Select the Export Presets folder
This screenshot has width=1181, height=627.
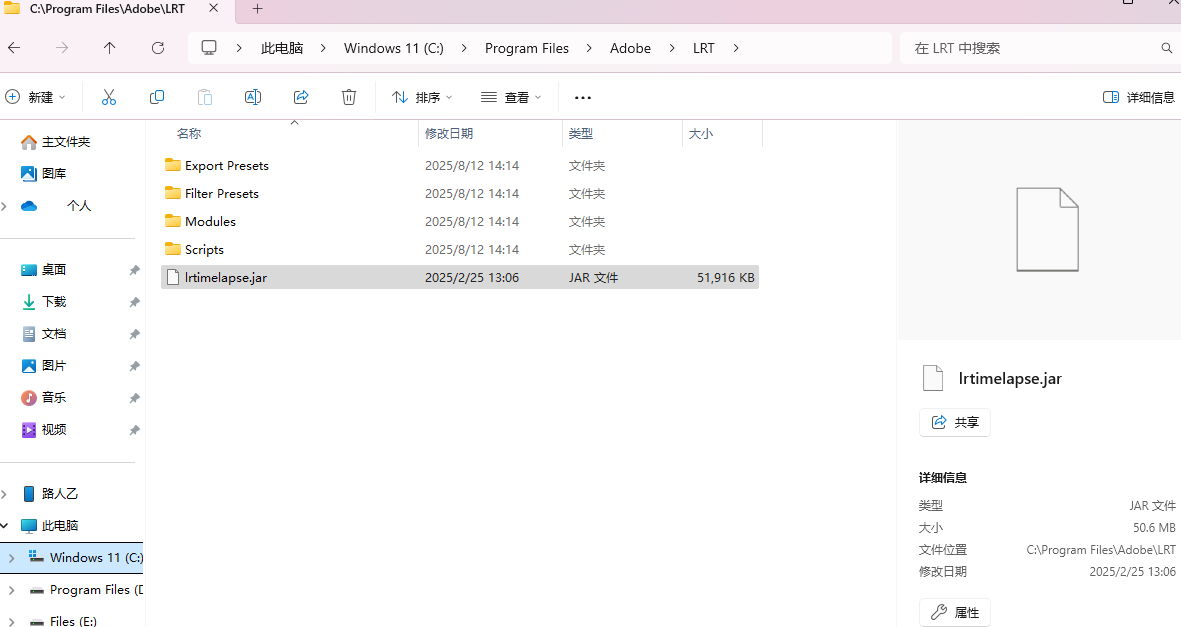(x=226, y=166)
